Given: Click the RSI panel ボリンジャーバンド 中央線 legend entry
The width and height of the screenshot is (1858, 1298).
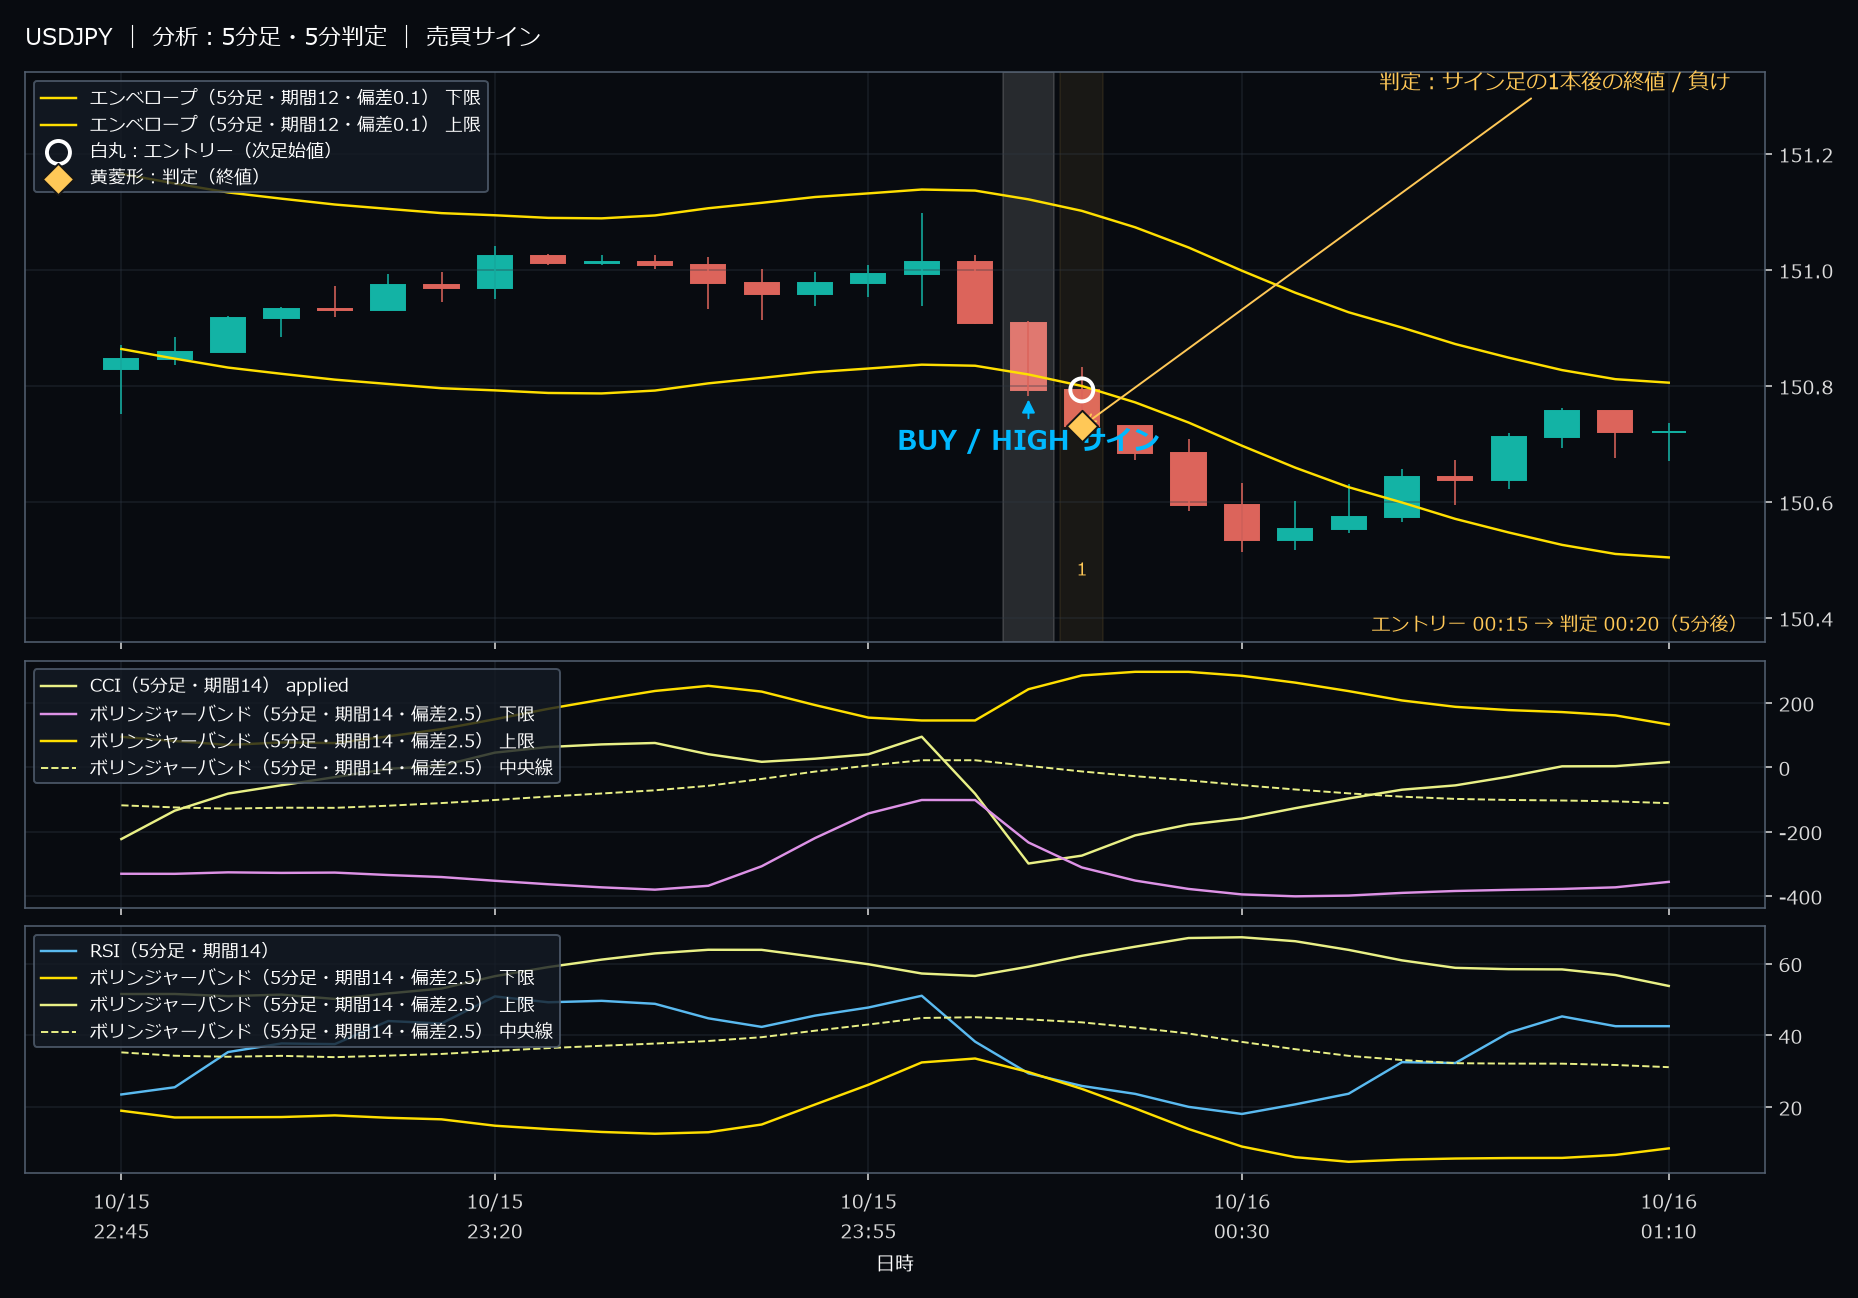Looking at the screenshot, I should tap(296, 1031).
